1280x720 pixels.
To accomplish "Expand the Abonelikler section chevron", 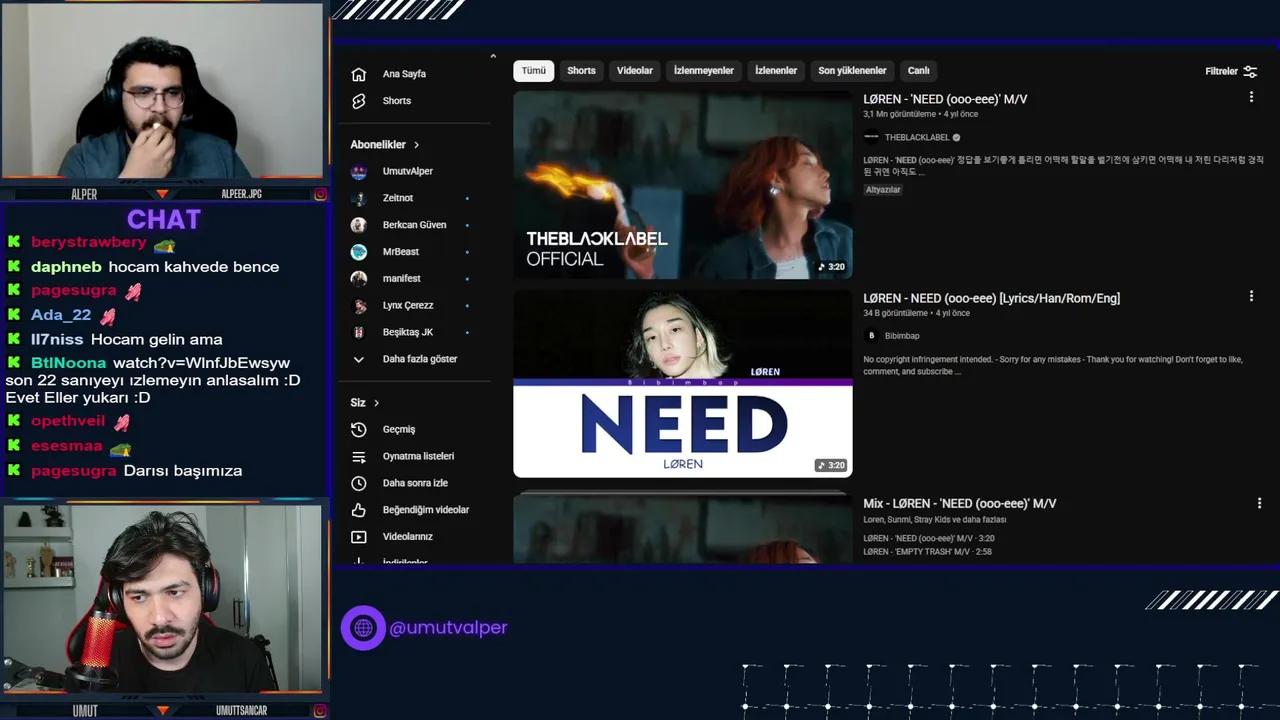I will tap(416, 145).
